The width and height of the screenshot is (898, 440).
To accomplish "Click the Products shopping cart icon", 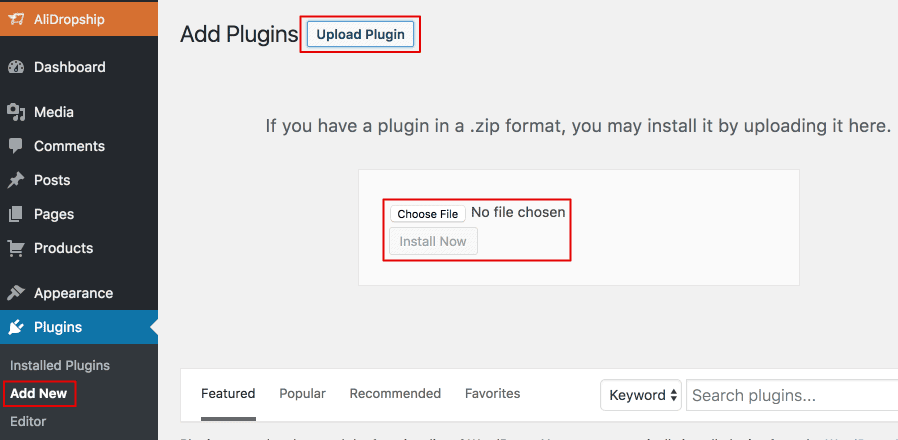I will pos(16,248).
